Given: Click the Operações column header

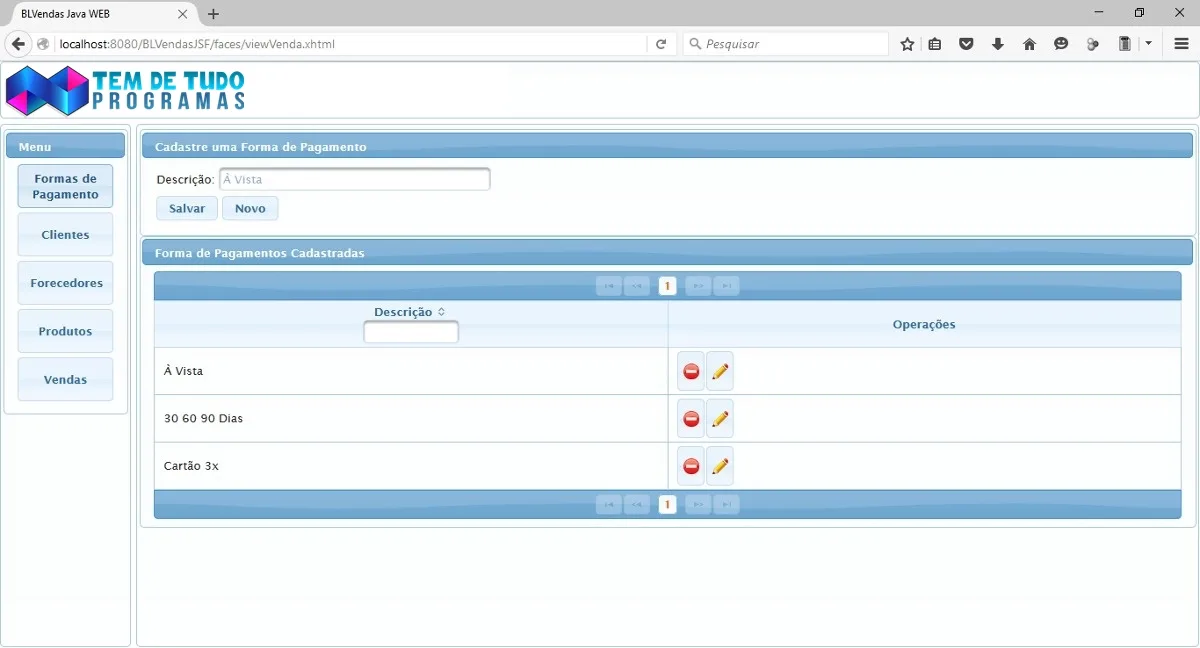Looking at the screenshot, I should tap(924, 324).
